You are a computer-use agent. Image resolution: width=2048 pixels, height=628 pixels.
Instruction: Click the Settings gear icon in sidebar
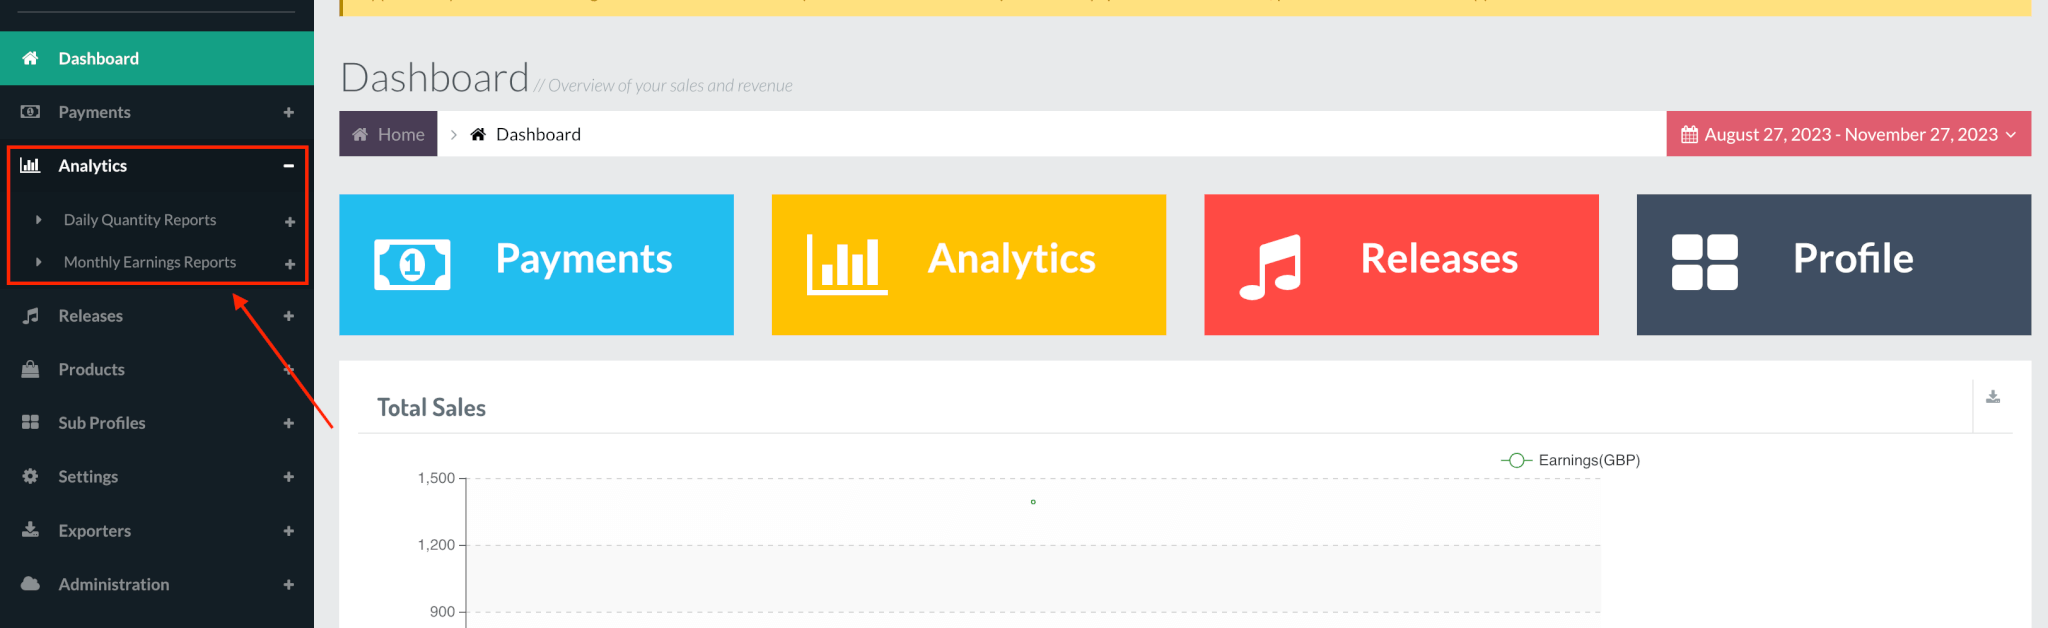[x=31, y=476]
